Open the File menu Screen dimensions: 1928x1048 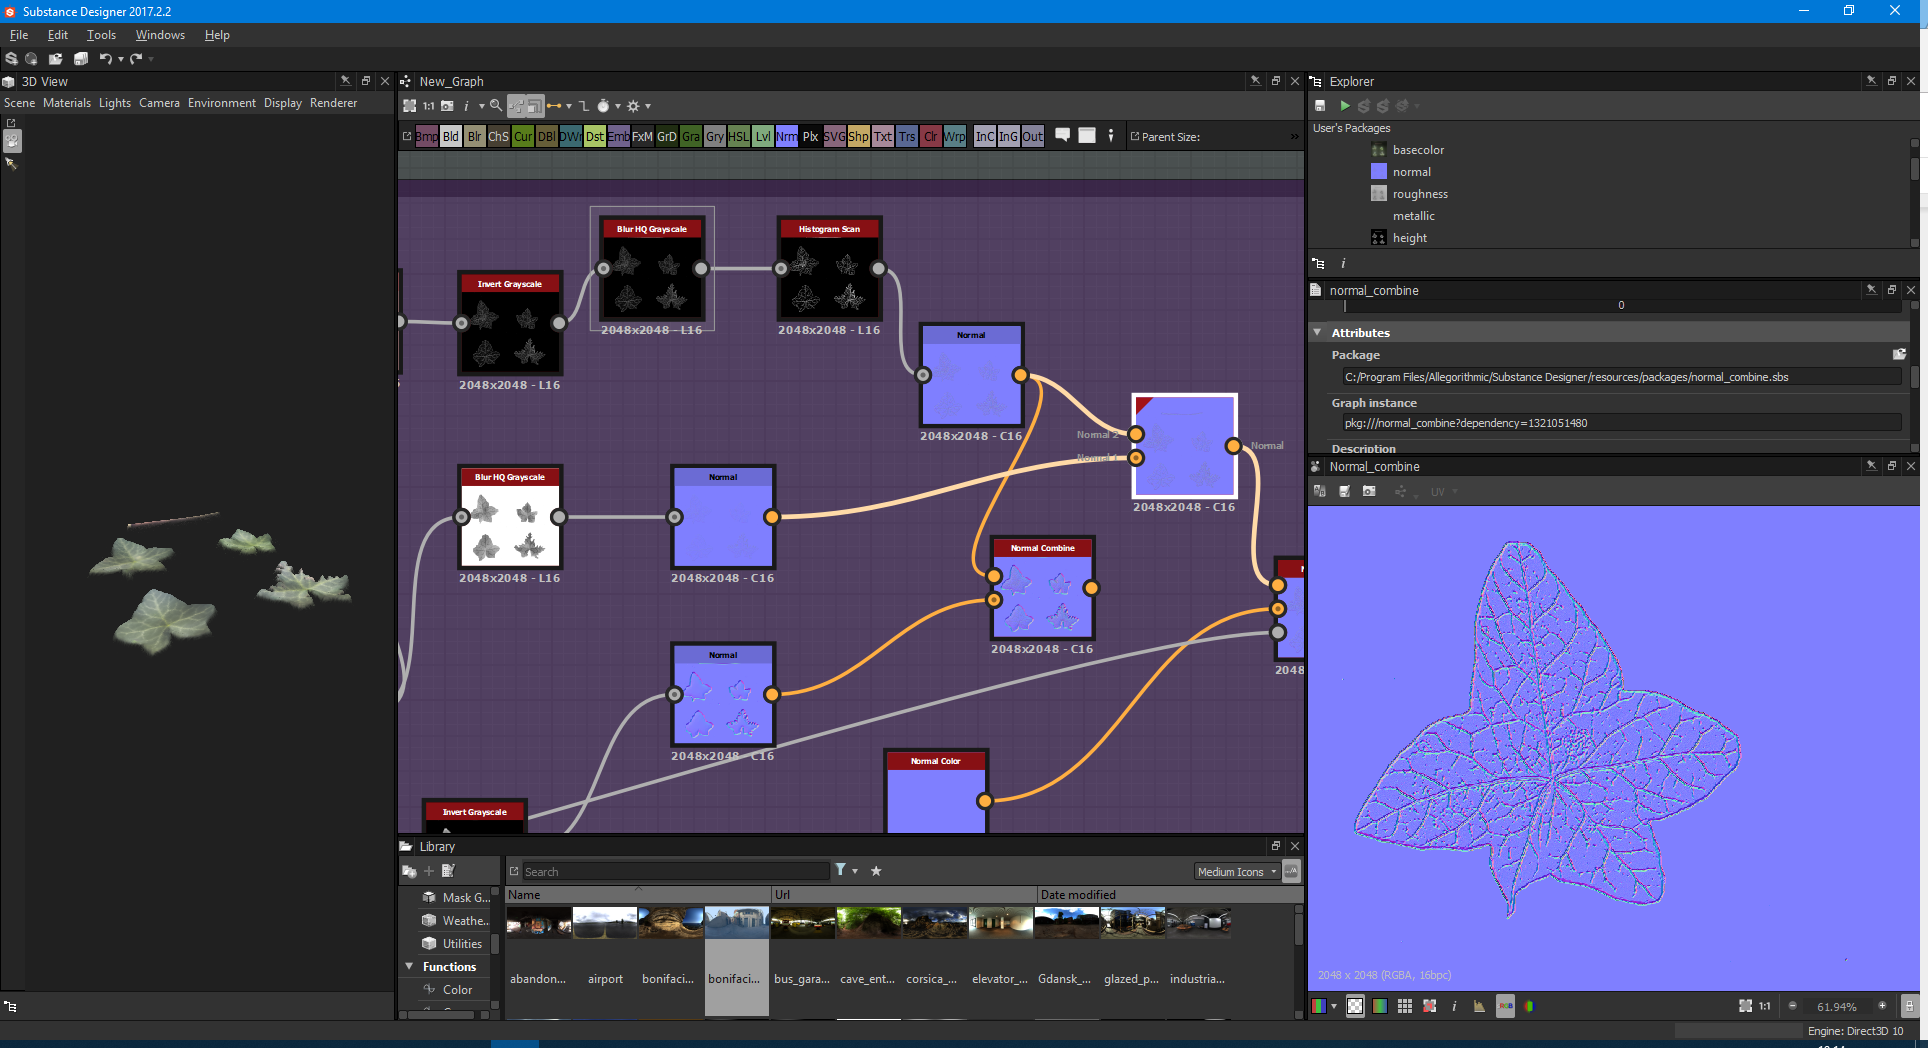[x=19, y=35]
